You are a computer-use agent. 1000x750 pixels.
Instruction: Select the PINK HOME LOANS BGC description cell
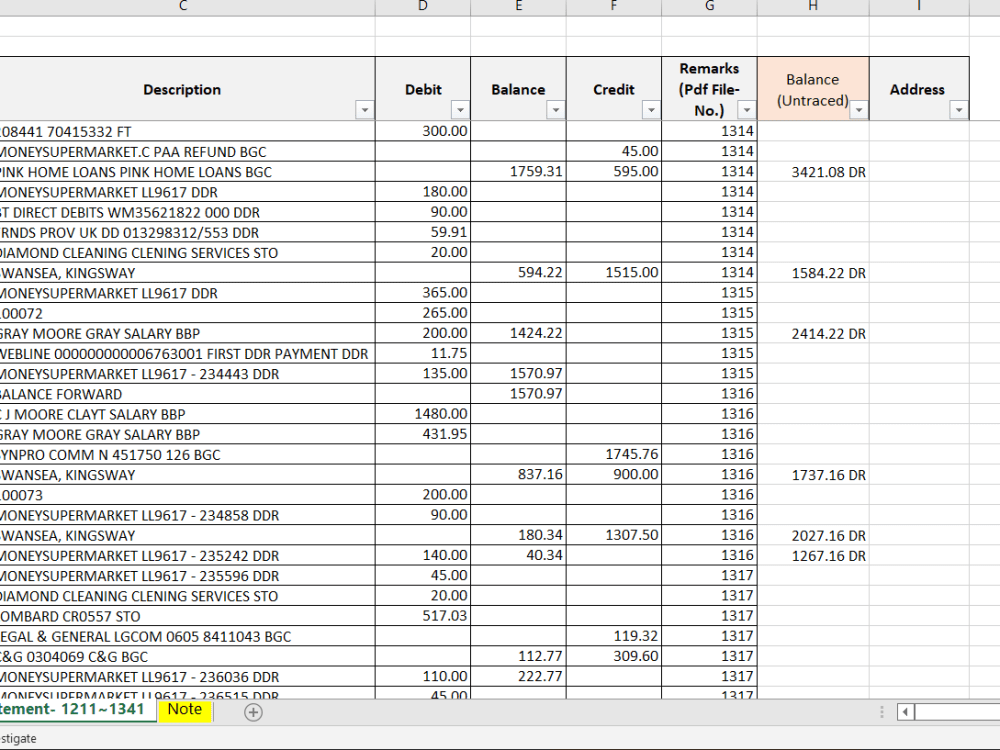tap(187, 172)
